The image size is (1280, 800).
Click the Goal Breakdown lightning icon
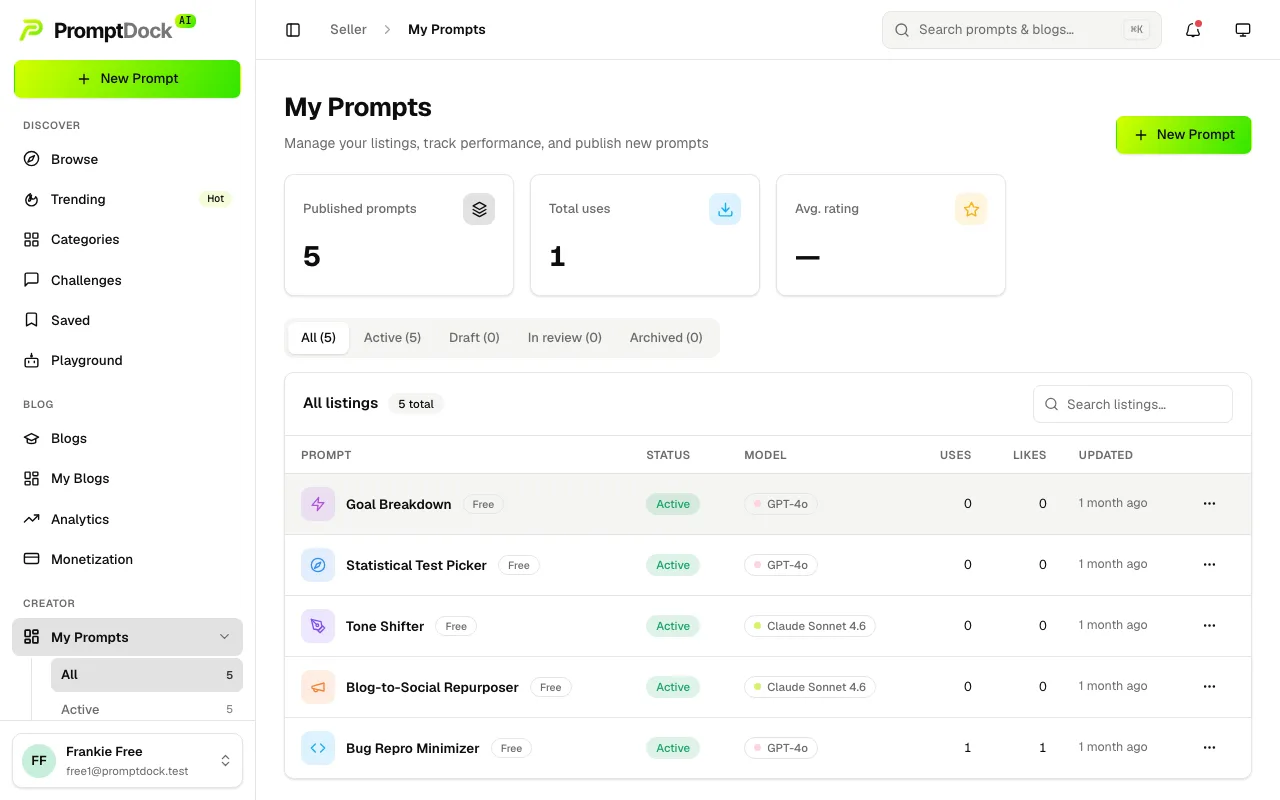(x=318, y=504)
